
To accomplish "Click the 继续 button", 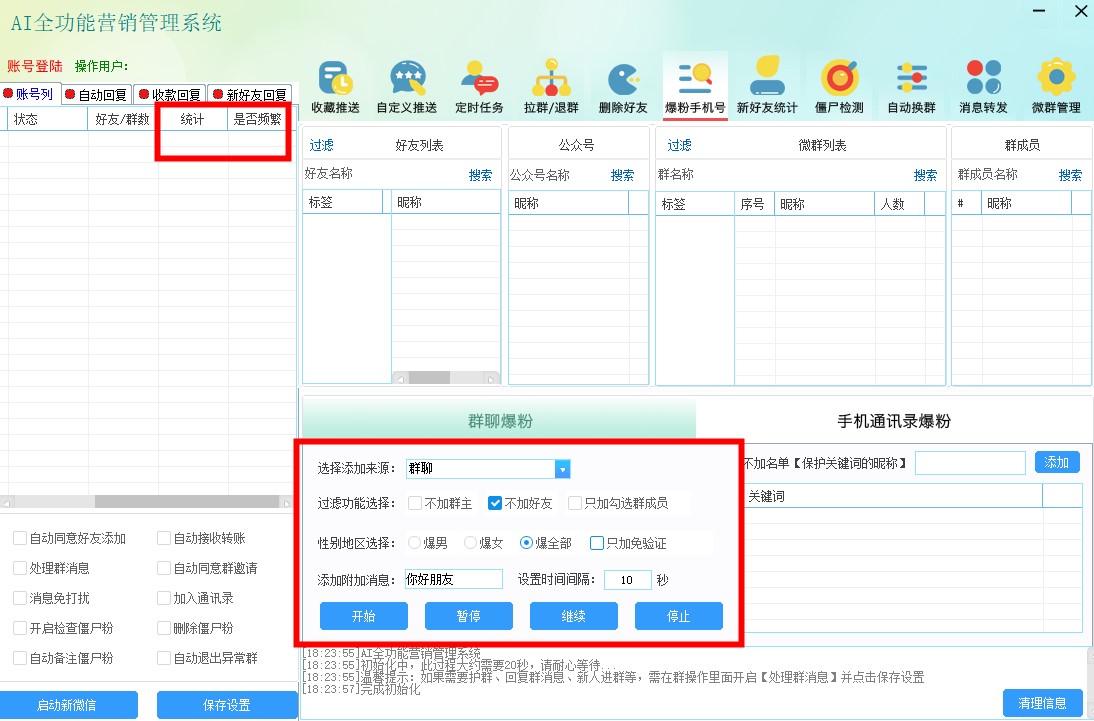I will (574, 616).
